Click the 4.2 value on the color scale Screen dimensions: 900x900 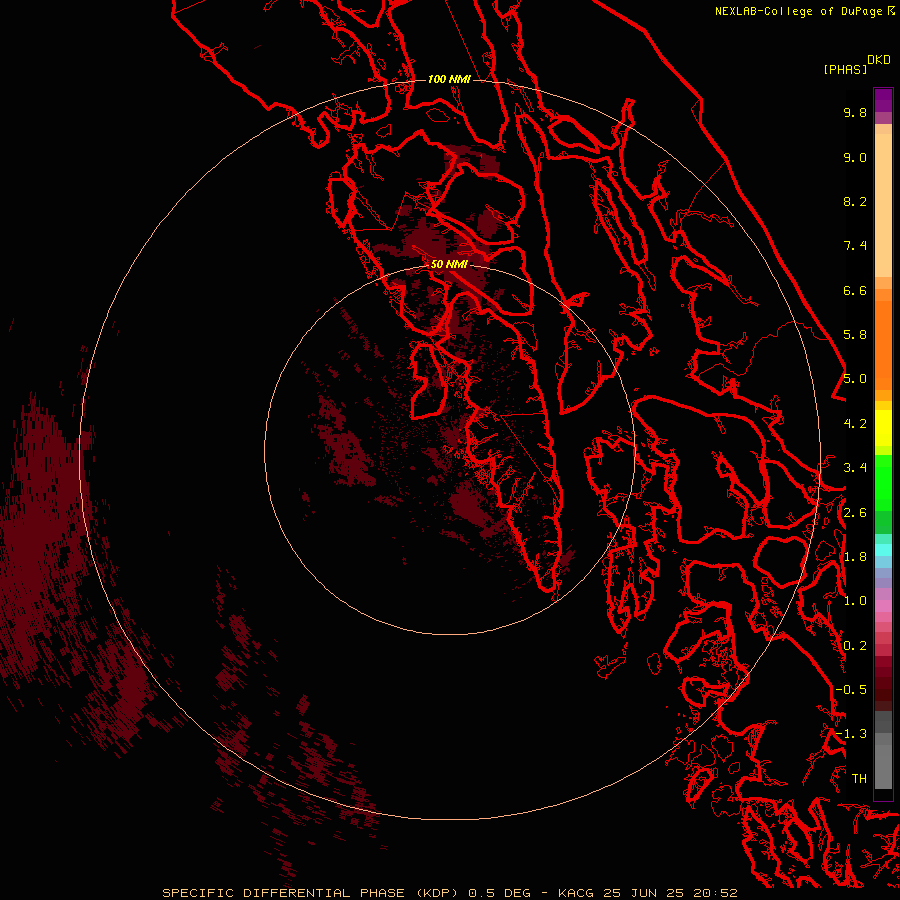click(855, 424)
